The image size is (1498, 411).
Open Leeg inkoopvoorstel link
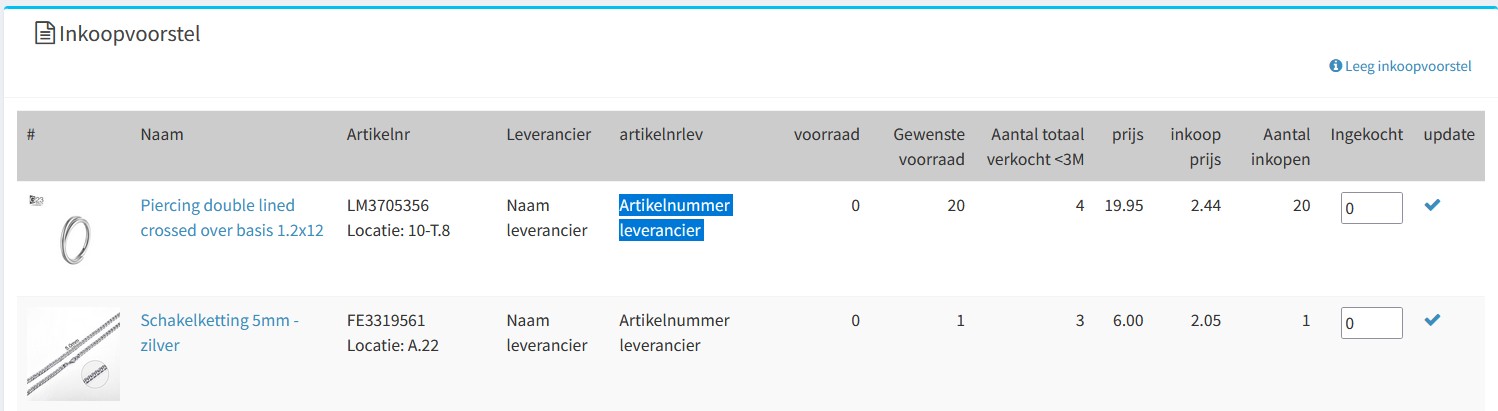1408,66
